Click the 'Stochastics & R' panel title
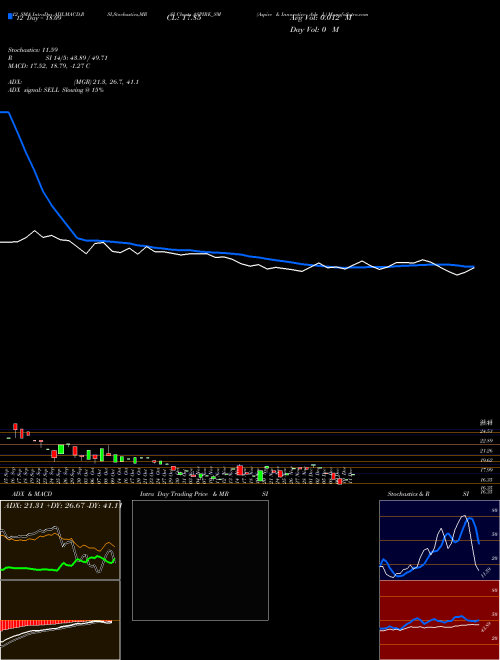Screen dimensions: 500x660 coord(409,494)
